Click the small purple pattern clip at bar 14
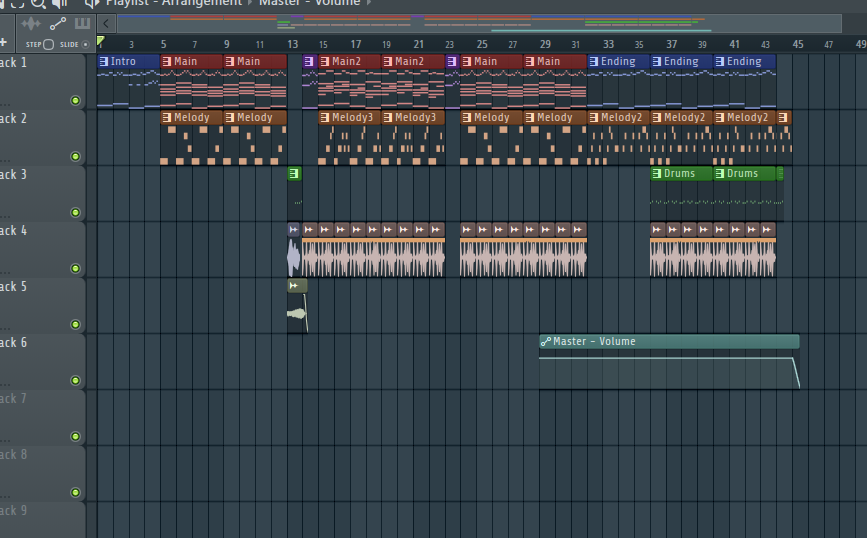This screenshot has height=538, width=867. click(x=309, y=61)
